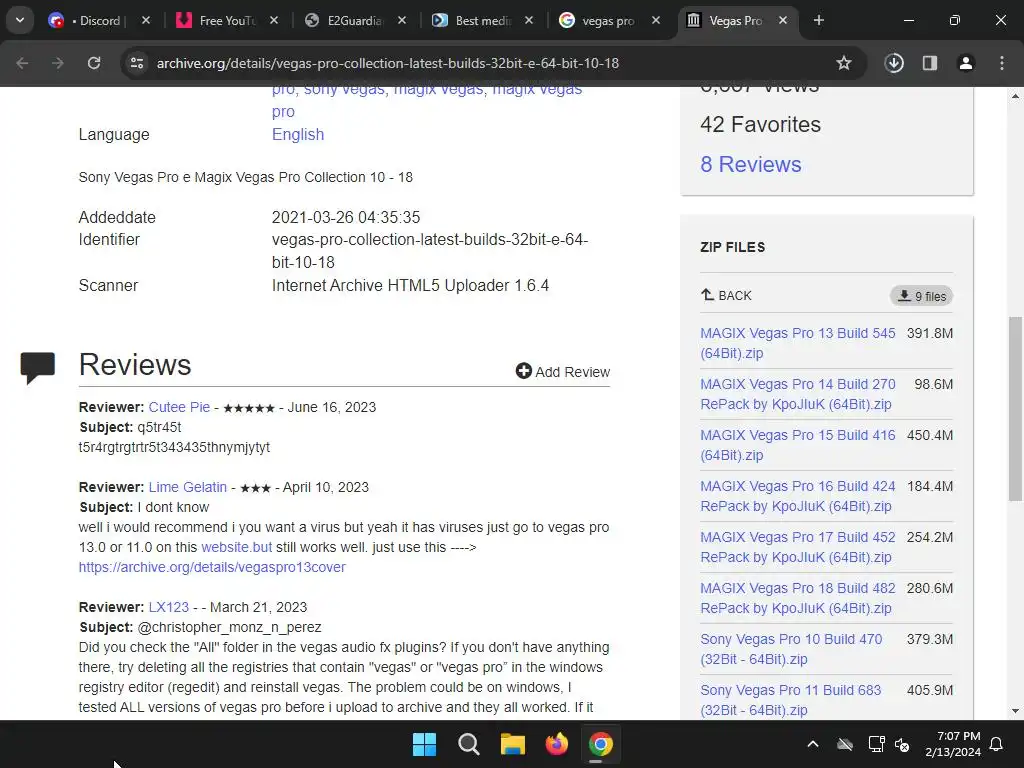
Task: Select Internet Archive HTML5 Uploader 1.6.4 text
Action: 410,285
